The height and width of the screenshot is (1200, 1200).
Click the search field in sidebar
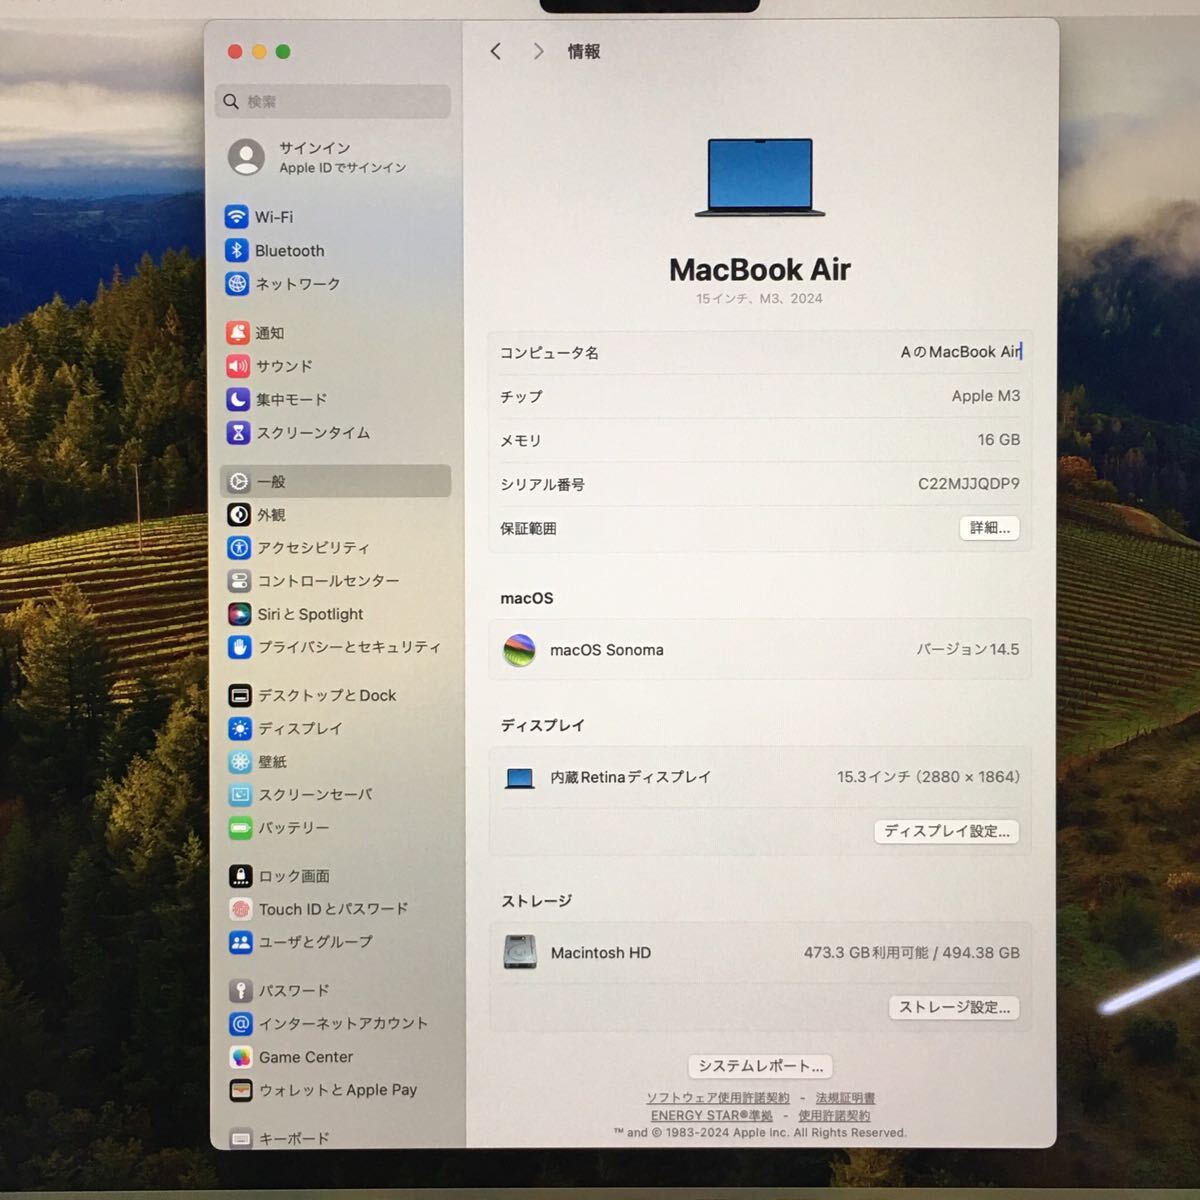[333, 101]
